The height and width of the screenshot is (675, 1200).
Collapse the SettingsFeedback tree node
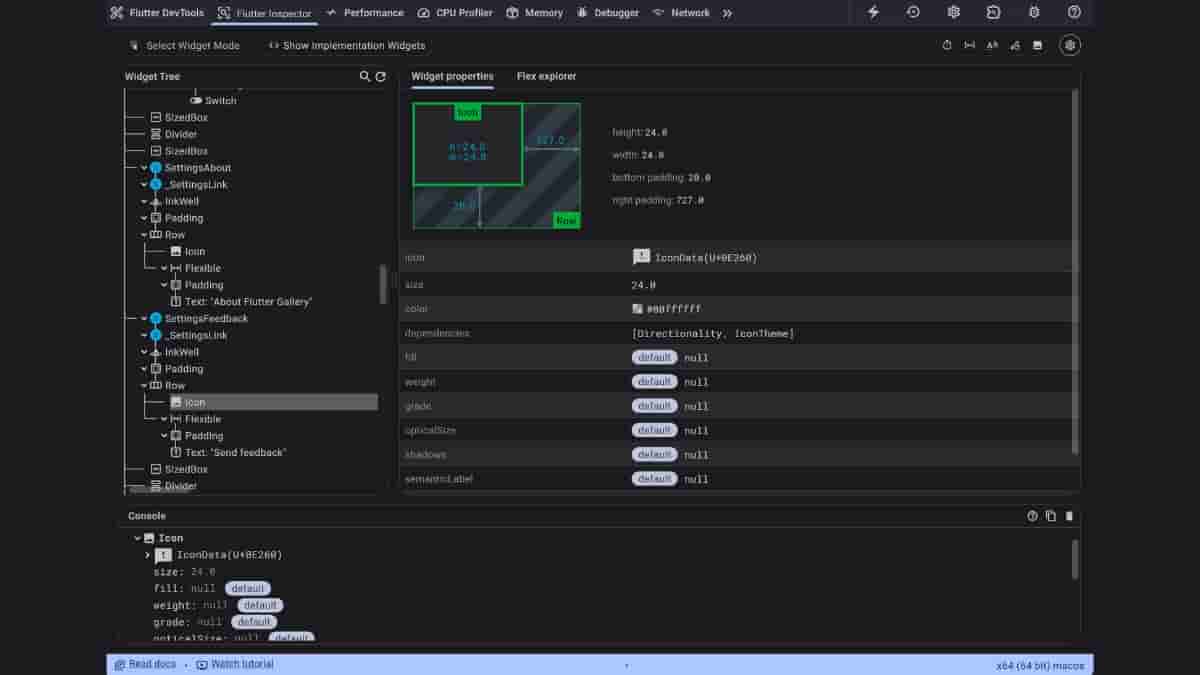coord(144,319)
